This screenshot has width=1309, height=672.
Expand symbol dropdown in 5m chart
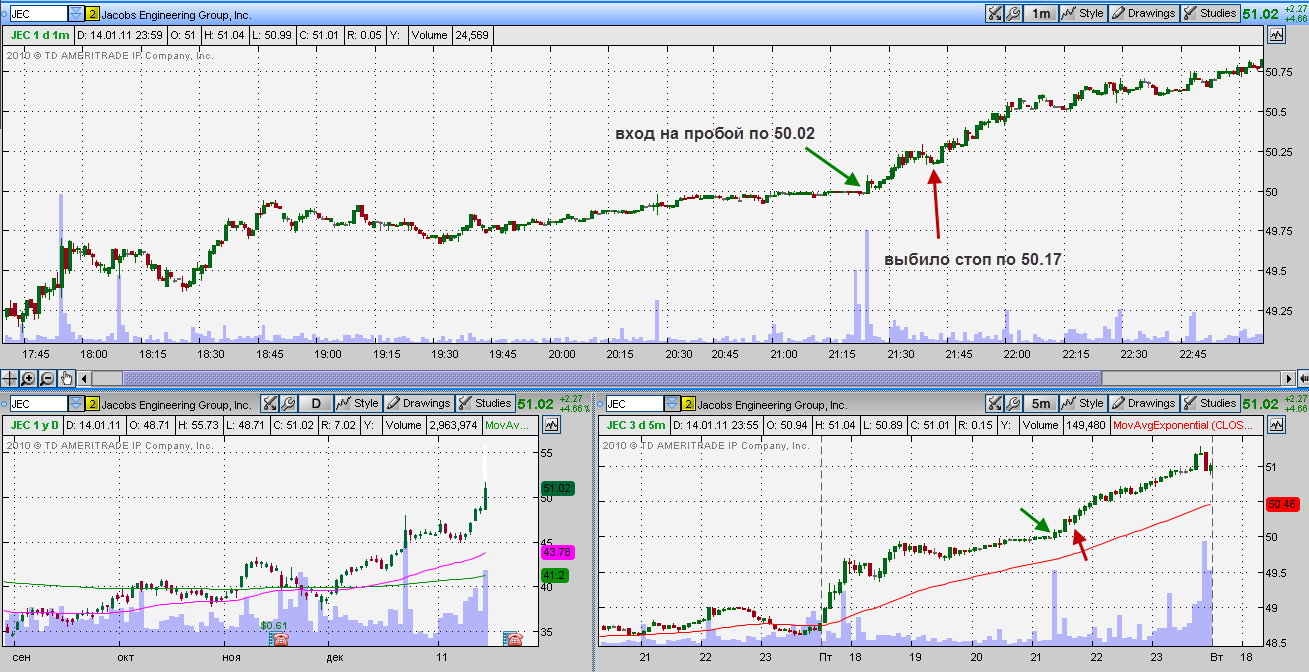pyautogui.click(x=673, y=404)
